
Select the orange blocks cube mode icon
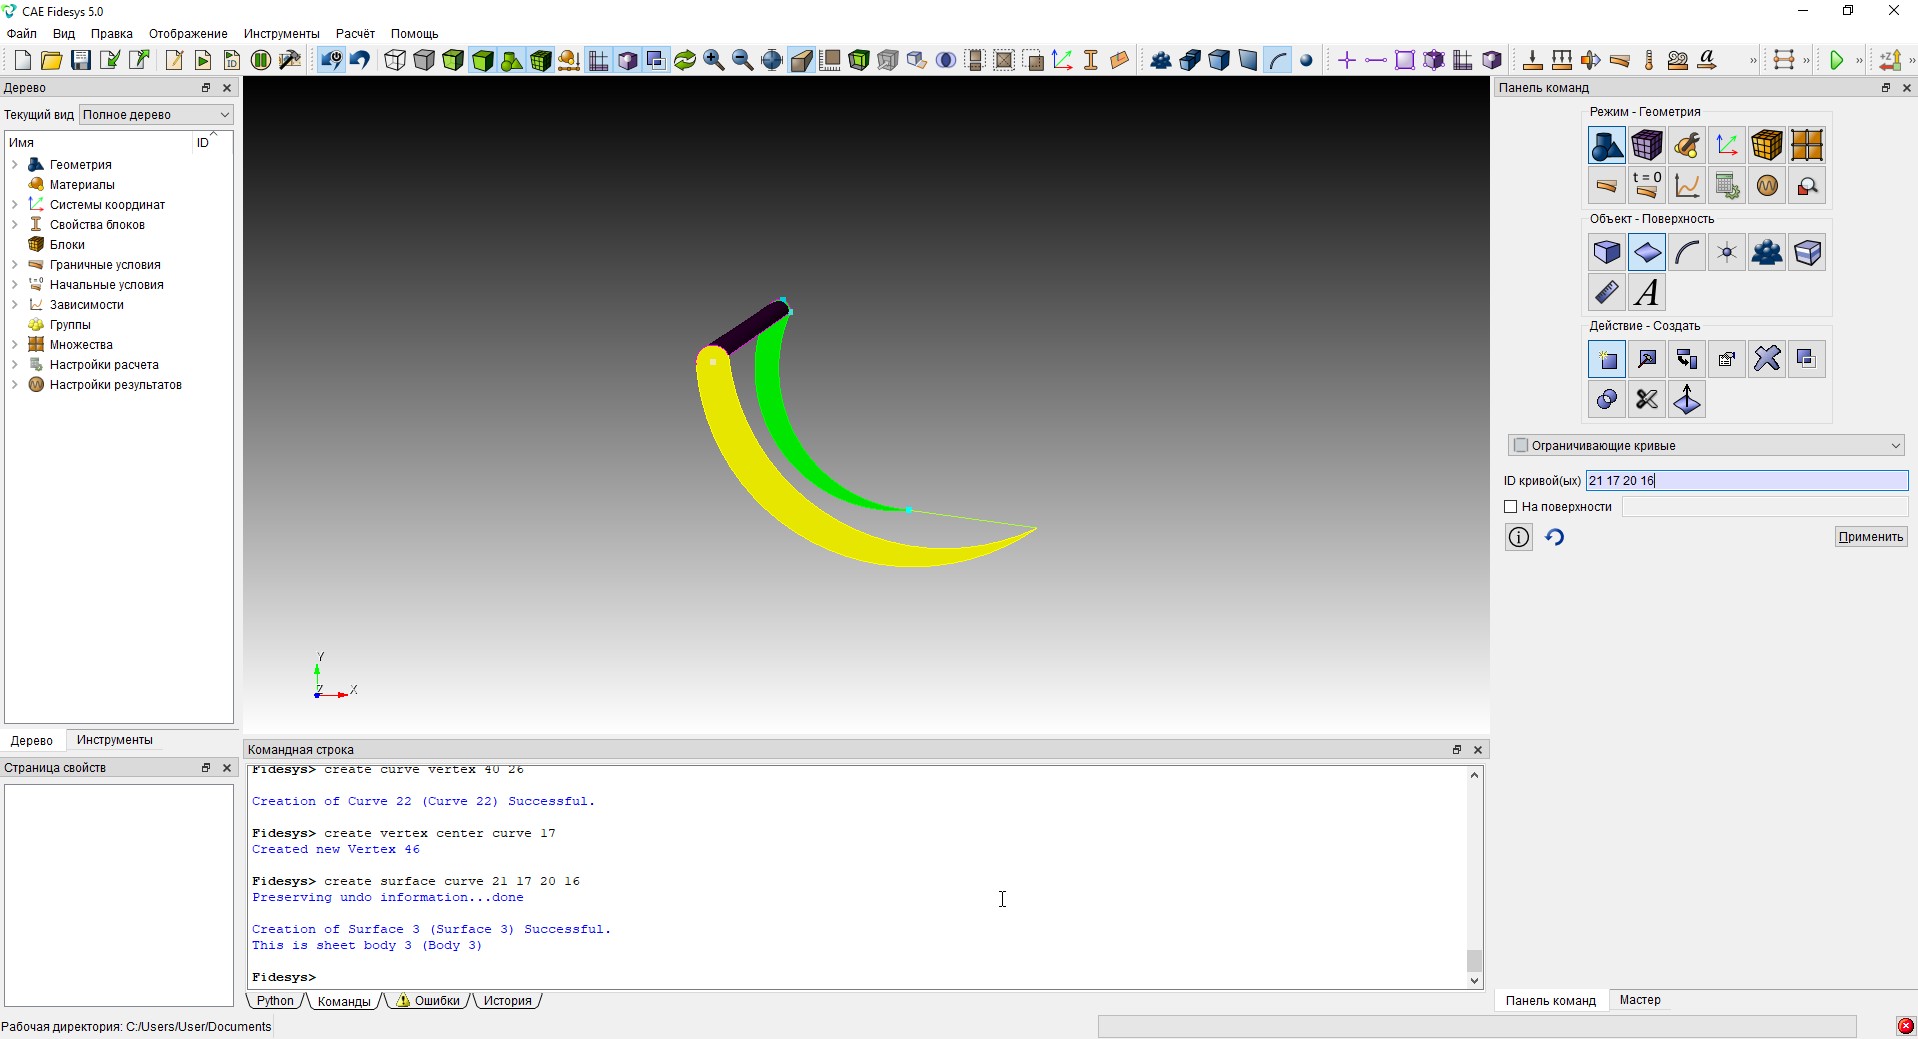pyautogui.click(x=1767, y=146)
